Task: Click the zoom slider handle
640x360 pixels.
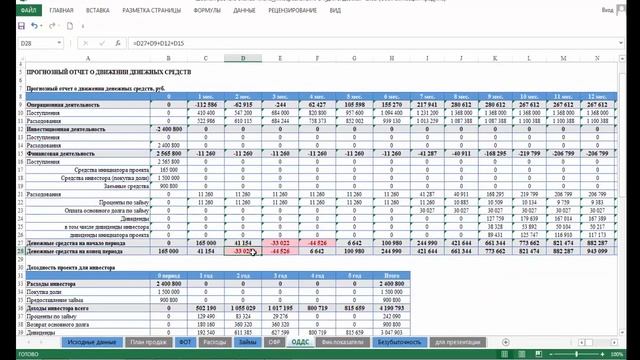Action: [576, 354]
